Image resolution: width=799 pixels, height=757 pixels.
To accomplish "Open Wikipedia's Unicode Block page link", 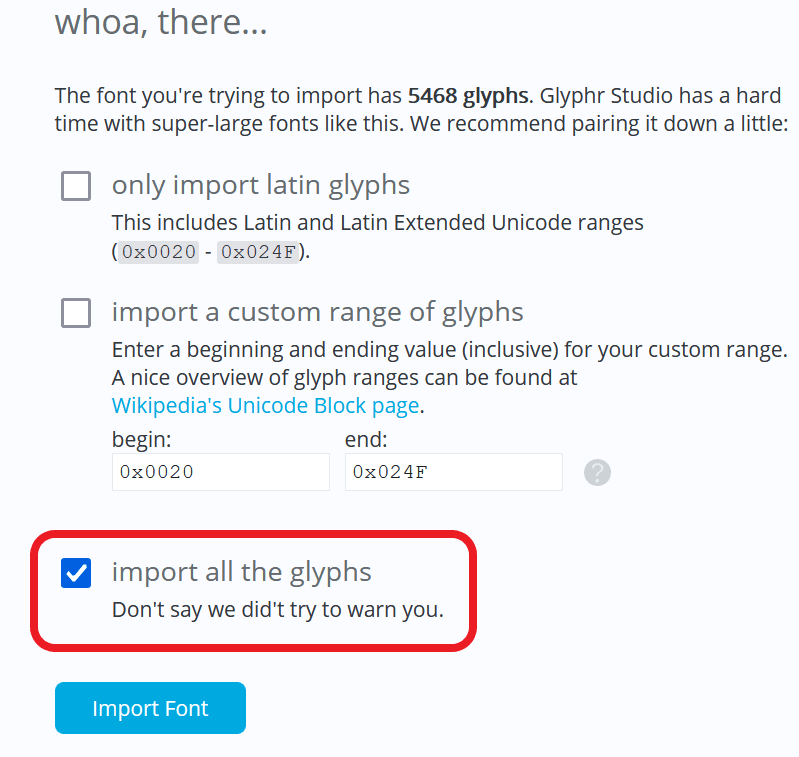I will (x=265, y=405).
